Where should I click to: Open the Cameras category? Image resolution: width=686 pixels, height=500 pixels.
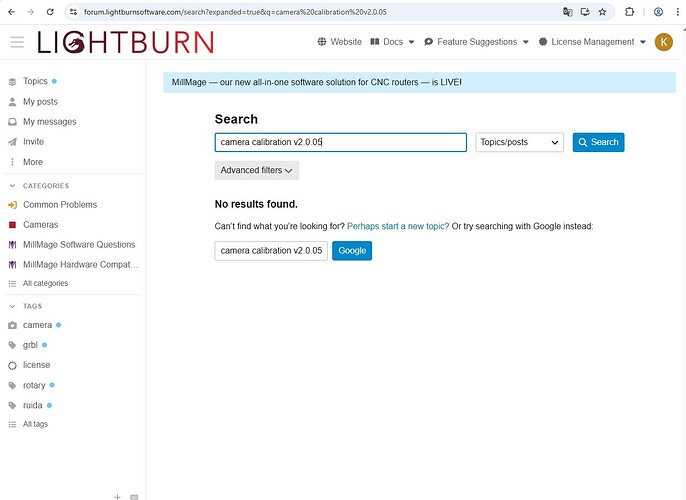pos(40,225)
